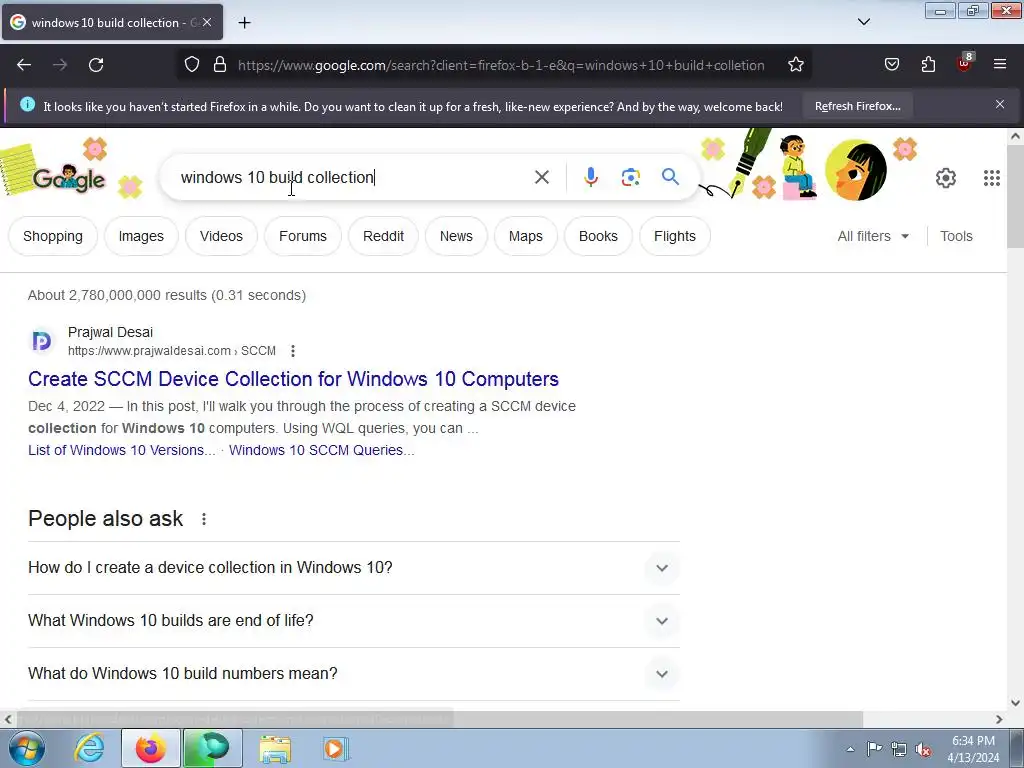This screenshot has height=768, width=1024.
Task: Click the horizontal scrollbar right arrow
Action: coord(999,719)
